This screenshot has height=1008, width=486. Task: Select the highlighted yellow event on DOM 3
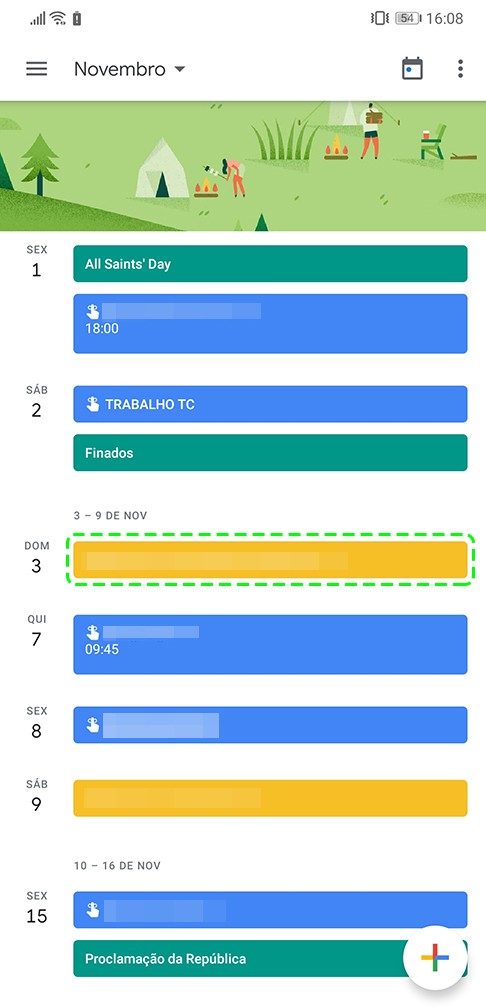tap(270, 560)
